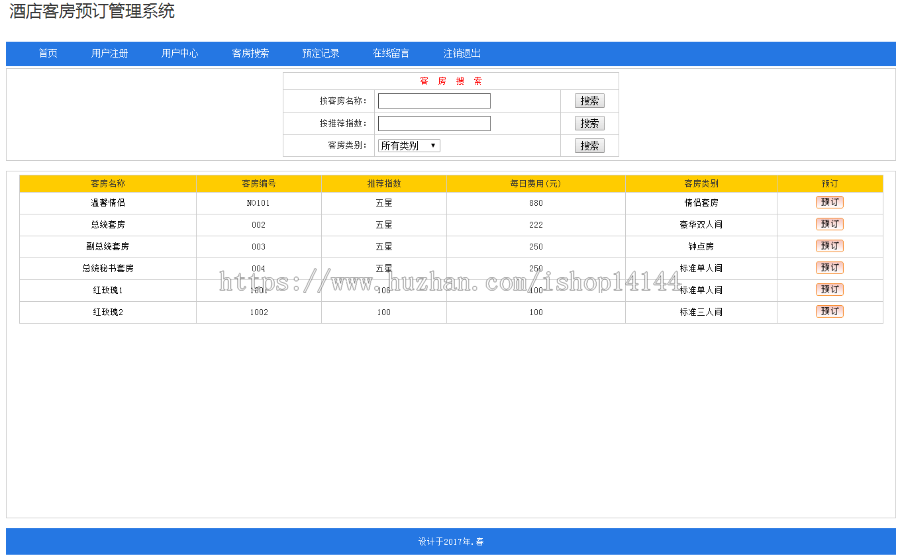Select the 红玫瑰1 room name cell

click(x=108, y=290)
